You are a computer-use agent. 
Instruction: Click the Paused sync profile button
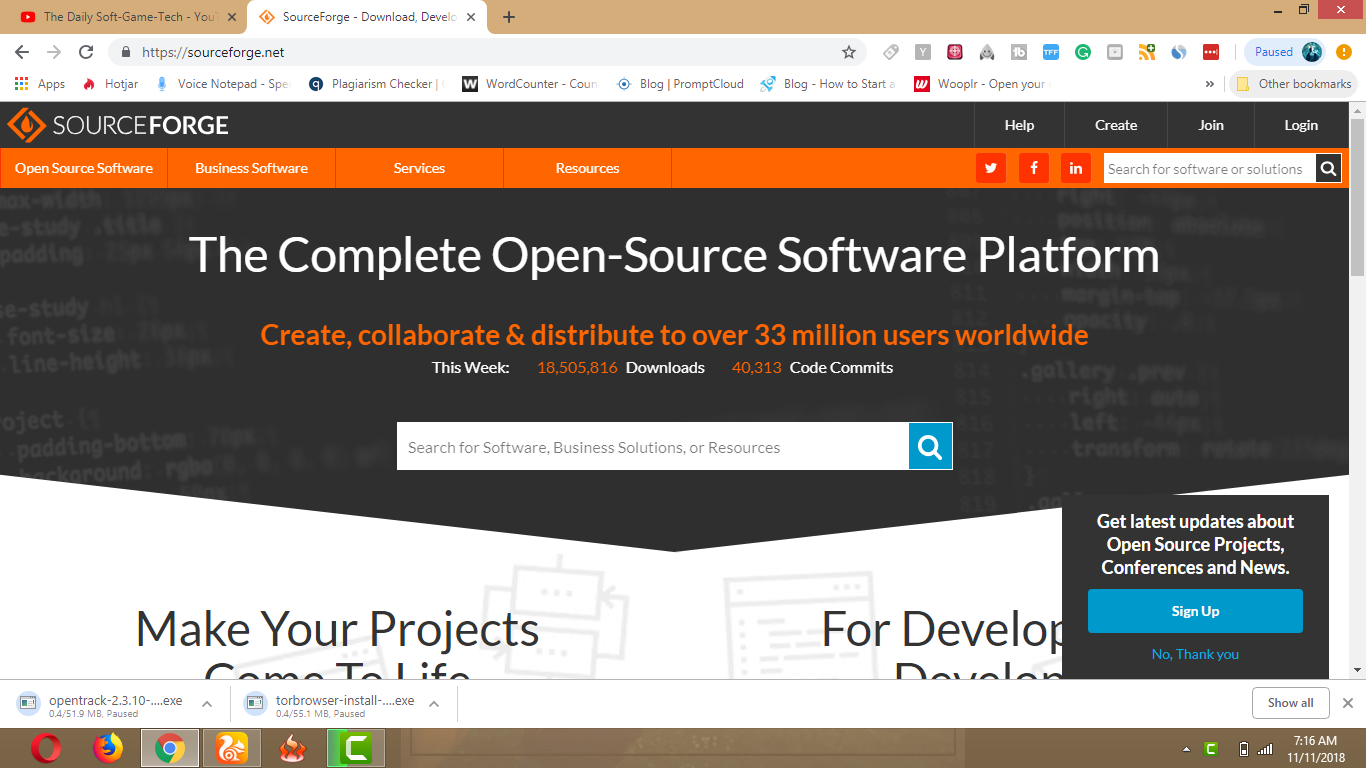1283,51
